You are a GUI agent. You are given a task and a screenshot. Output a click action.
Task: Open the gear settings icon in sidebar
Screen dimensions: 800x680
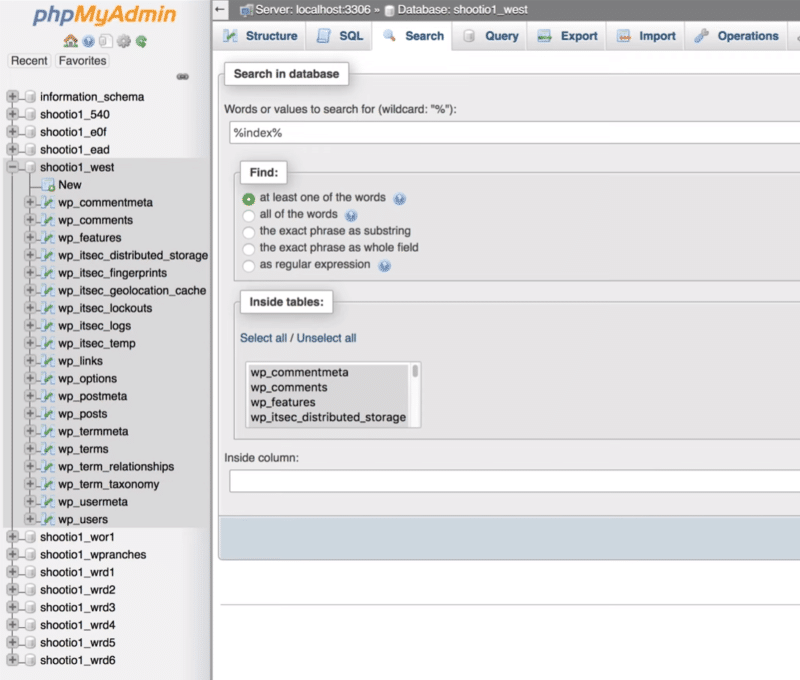[123, 41]
